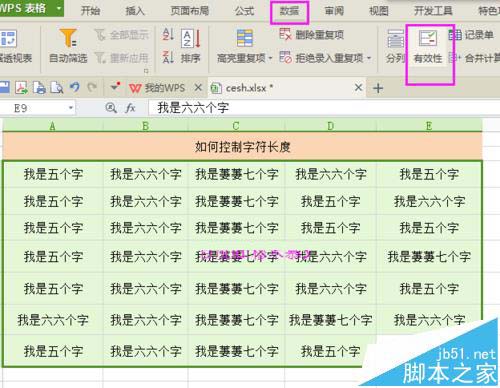Expand the 拒绝录入重复项 dropdown arrow

(x=369, y=58)
